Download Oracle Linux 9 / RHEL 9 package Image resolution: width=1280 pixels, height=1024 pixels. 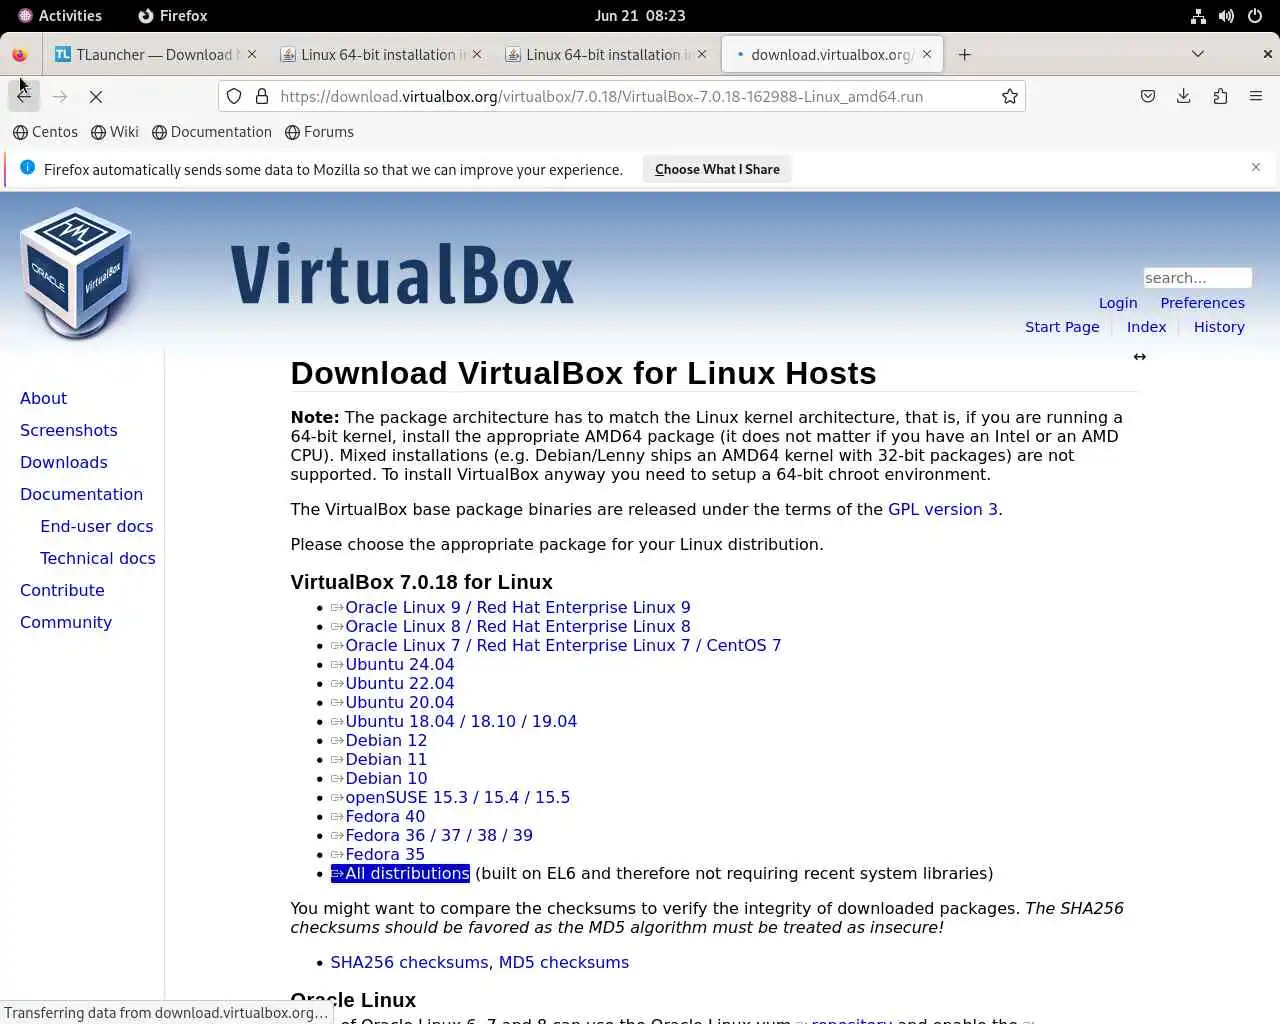click(511, 607)
